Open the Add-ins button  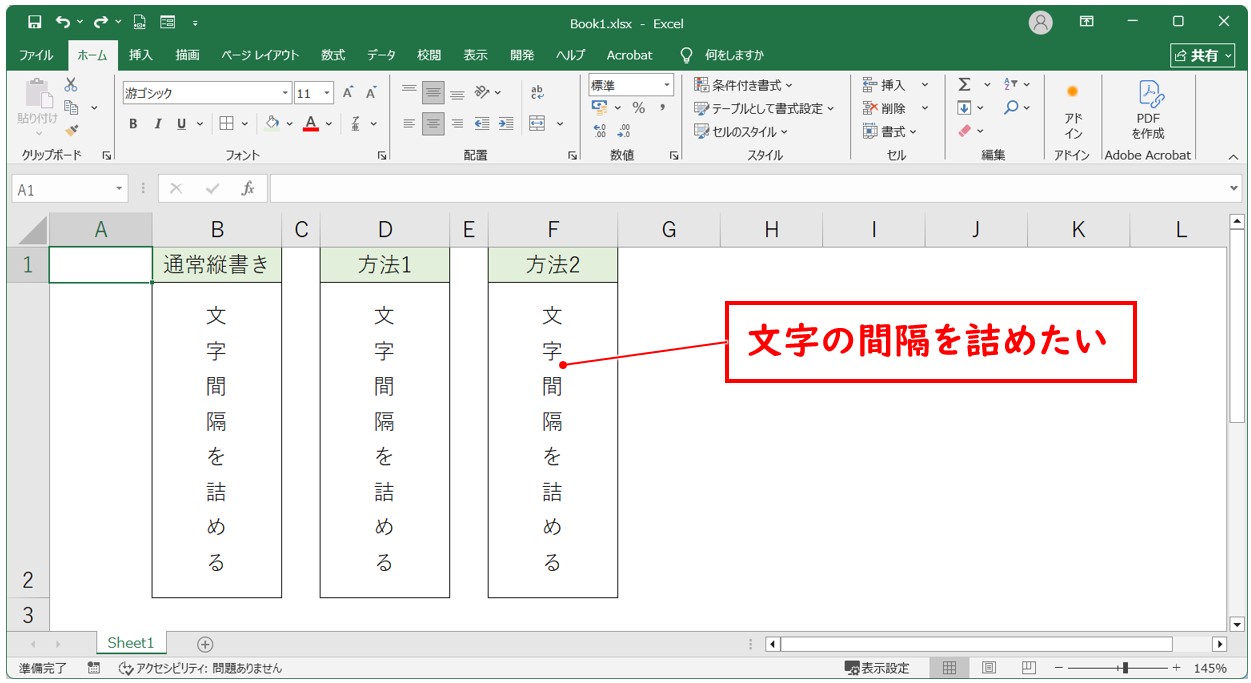pyautogui.click(x=1073, y=112)
